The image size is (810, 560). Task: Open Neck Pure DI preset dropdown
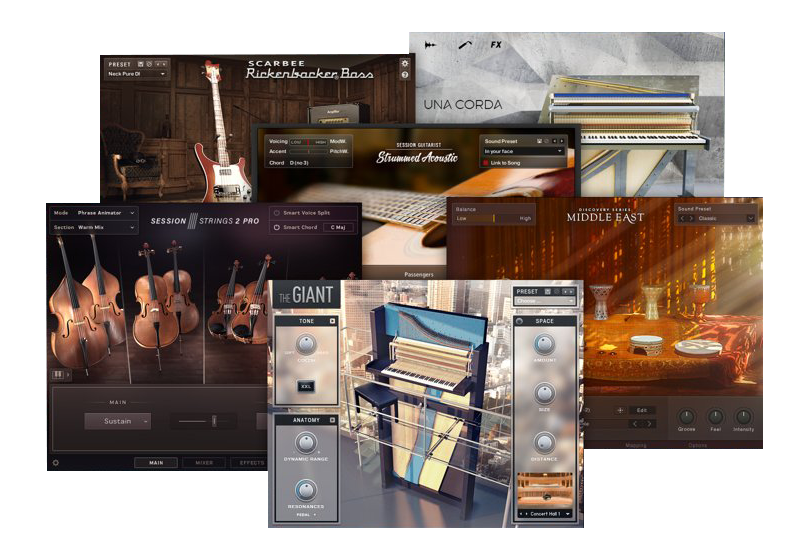pos(136,74)
